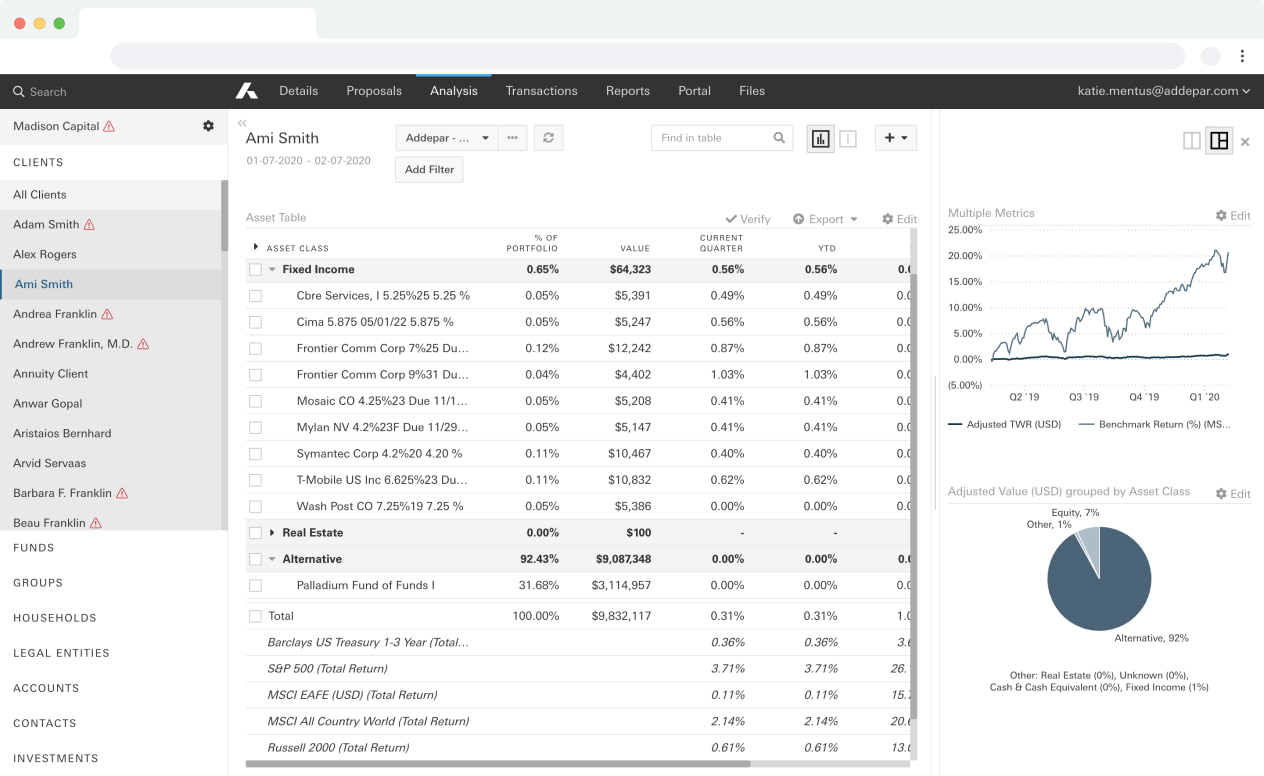Click the refresh view icon

pos(548,138)
